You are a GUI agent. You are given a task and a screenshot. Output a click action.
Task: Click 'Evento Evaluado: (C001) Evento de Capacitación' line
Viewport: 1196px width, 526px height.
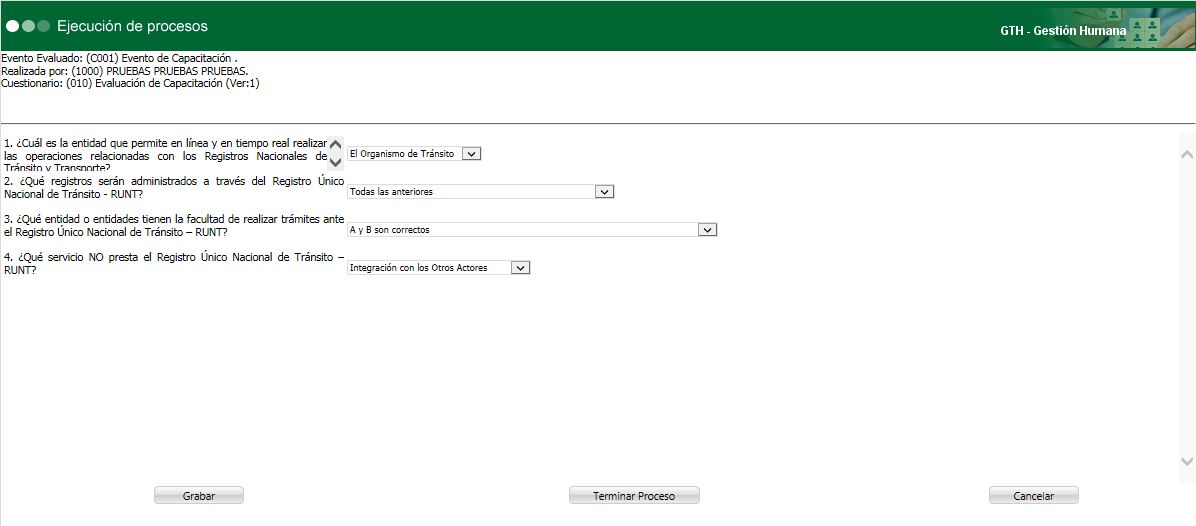point(120,58)
